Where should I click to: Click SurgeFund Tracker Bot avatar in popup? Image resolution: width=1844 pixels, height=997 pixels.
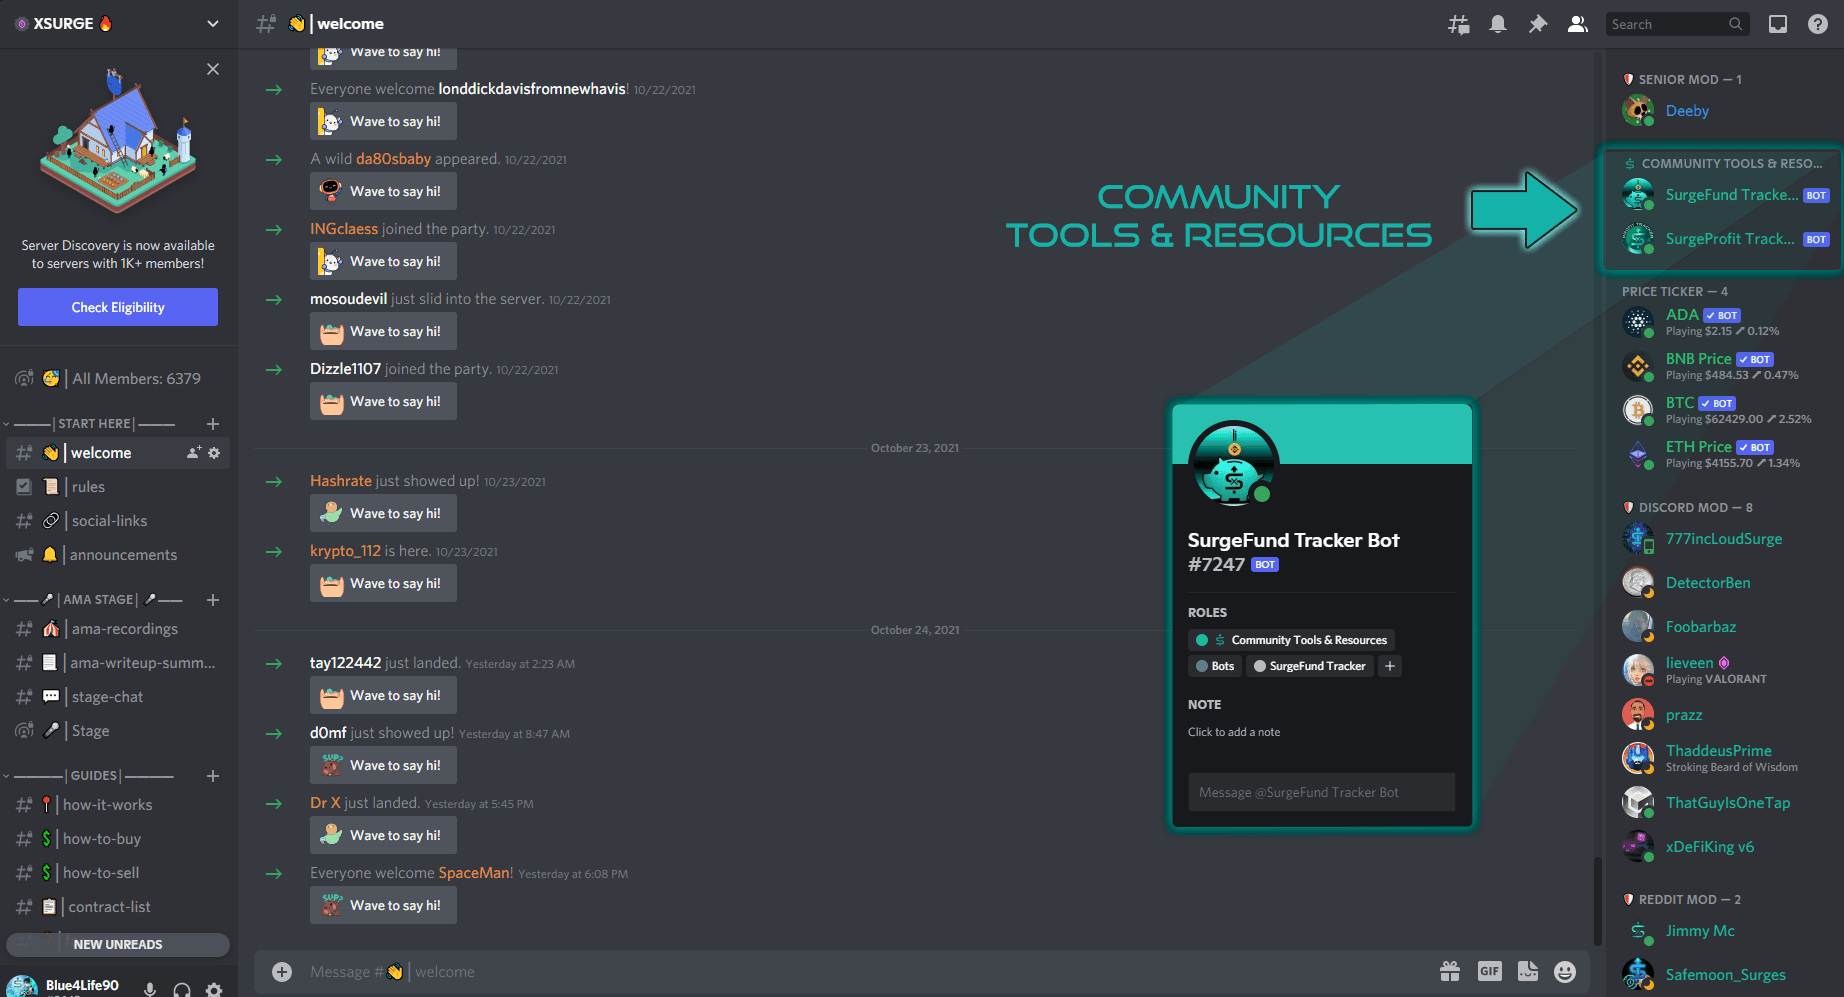coord(1234,464)
